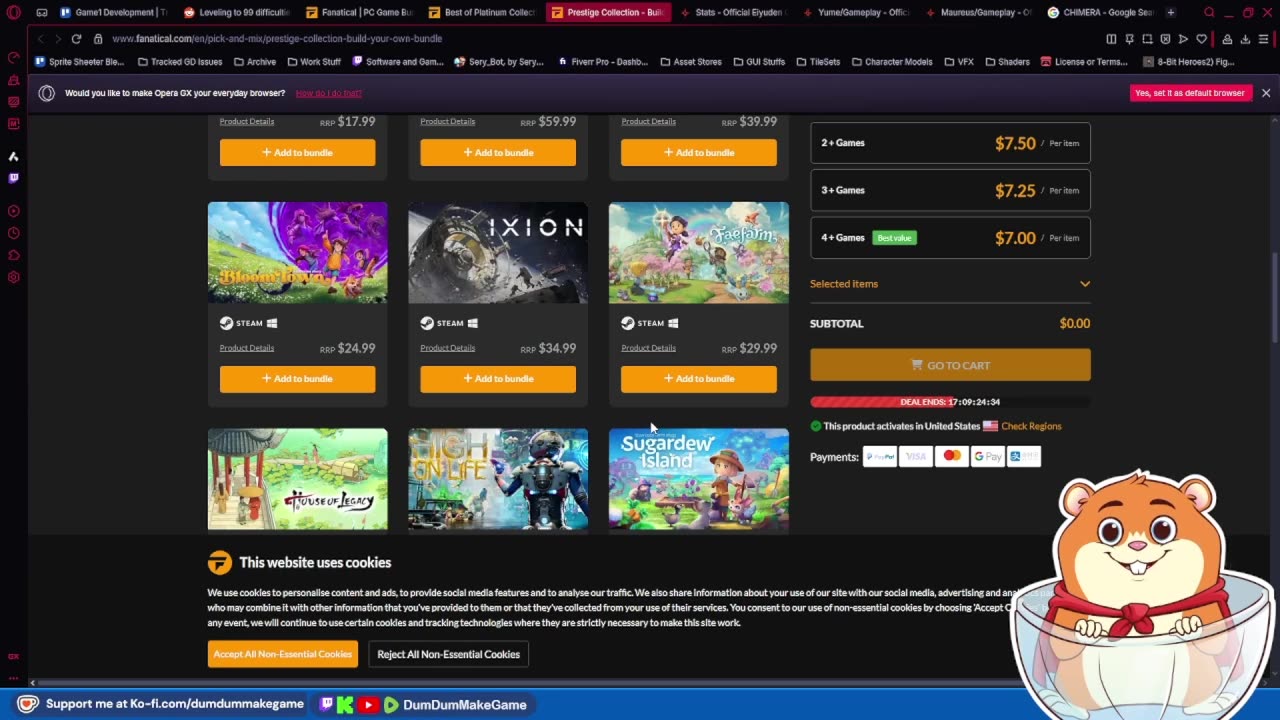Expand the Selected items section
Image resolution: width=1280 pixels, height=720 pixels.
pos(950,284)
